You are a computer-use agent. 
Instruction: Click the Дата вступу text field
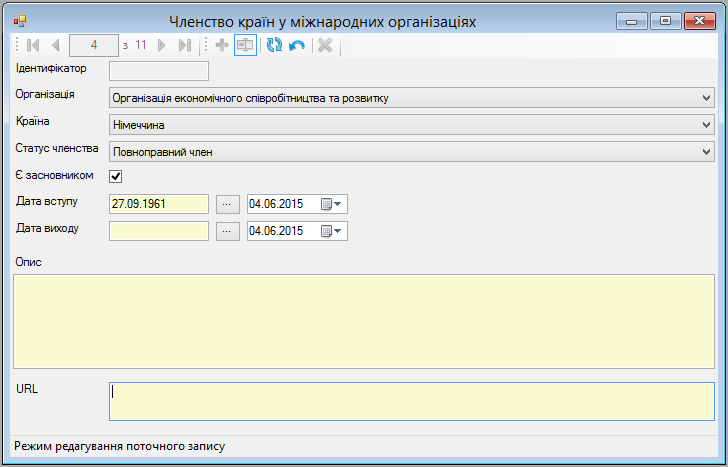click(159, 204)
